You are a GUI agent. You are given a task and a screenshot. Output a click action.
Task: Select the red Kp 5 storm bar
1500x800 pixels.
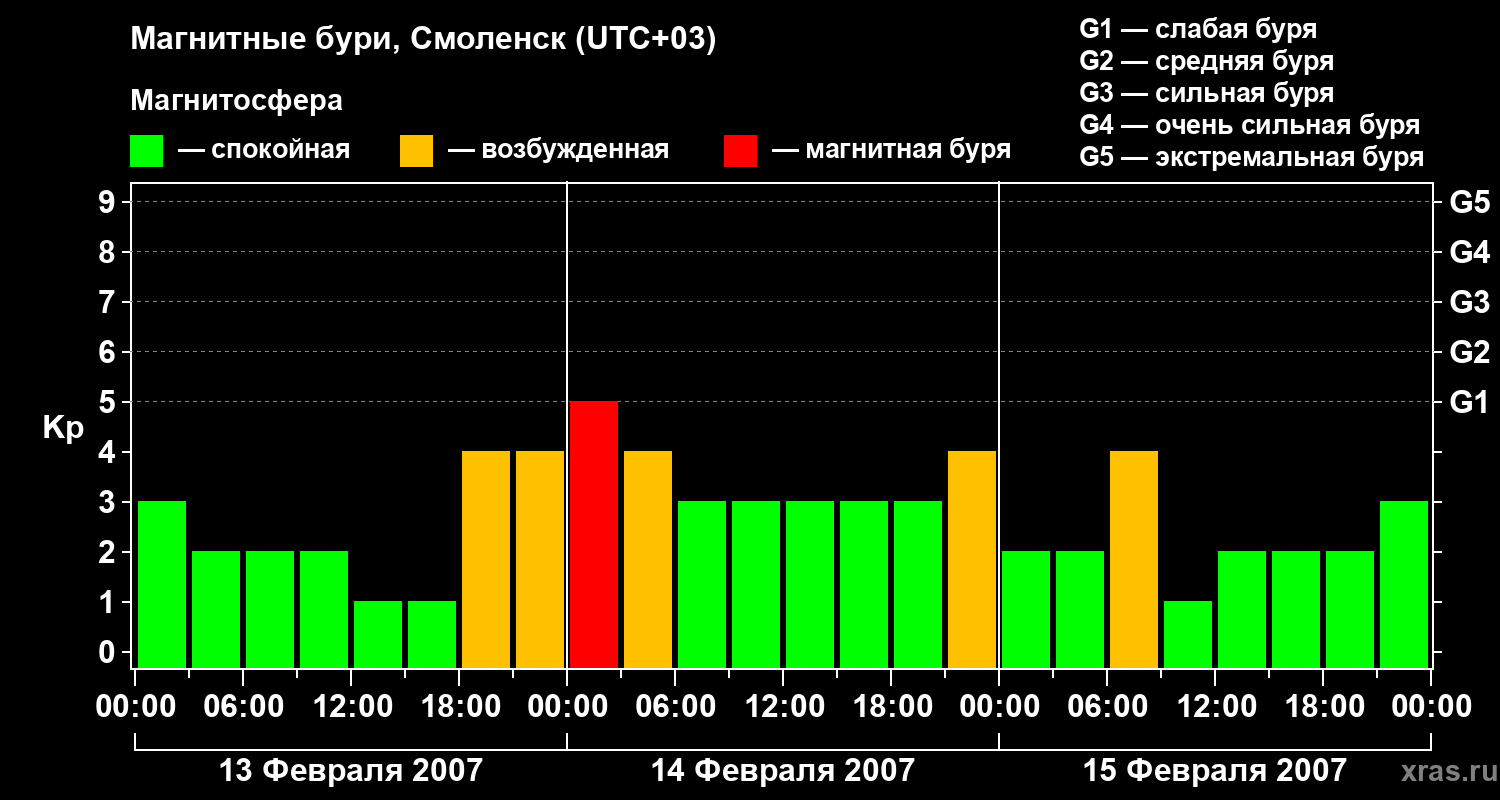click(x=594, y=535)
